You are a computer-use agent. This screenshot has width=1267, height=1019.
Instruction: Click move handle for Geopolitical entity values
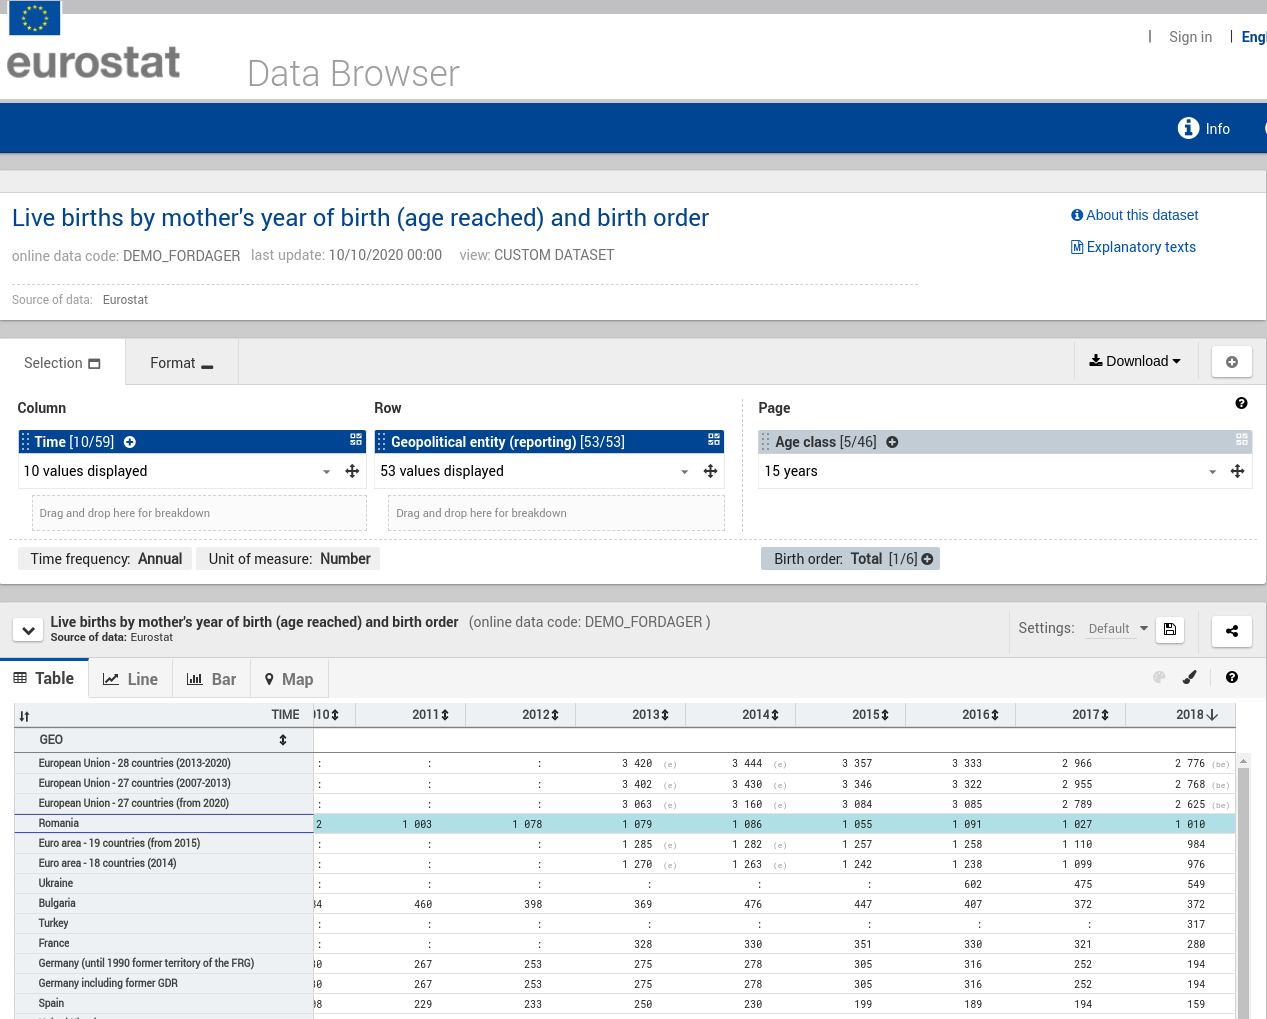tap(710, 471)
